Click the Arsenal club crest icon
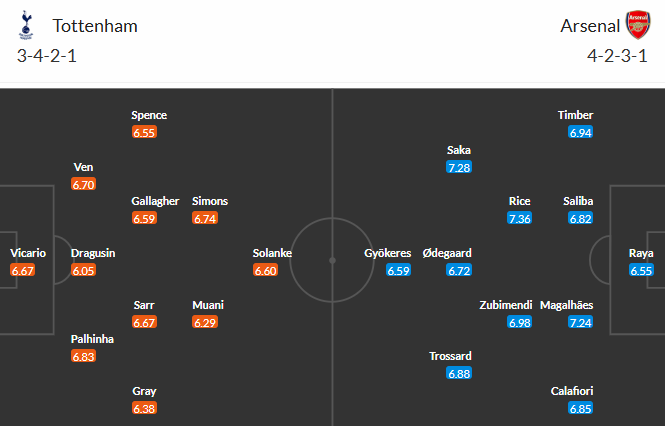Viewport: 665px width, 426px height. pos(637,25)
